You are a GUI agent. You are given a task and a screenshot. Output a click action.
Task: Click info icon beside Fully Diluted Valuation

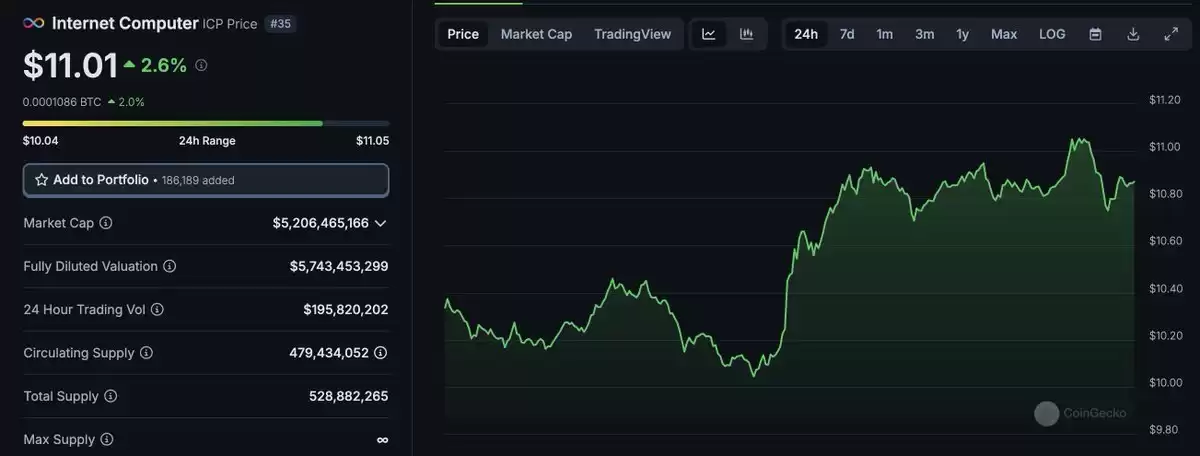click(170, 266)
